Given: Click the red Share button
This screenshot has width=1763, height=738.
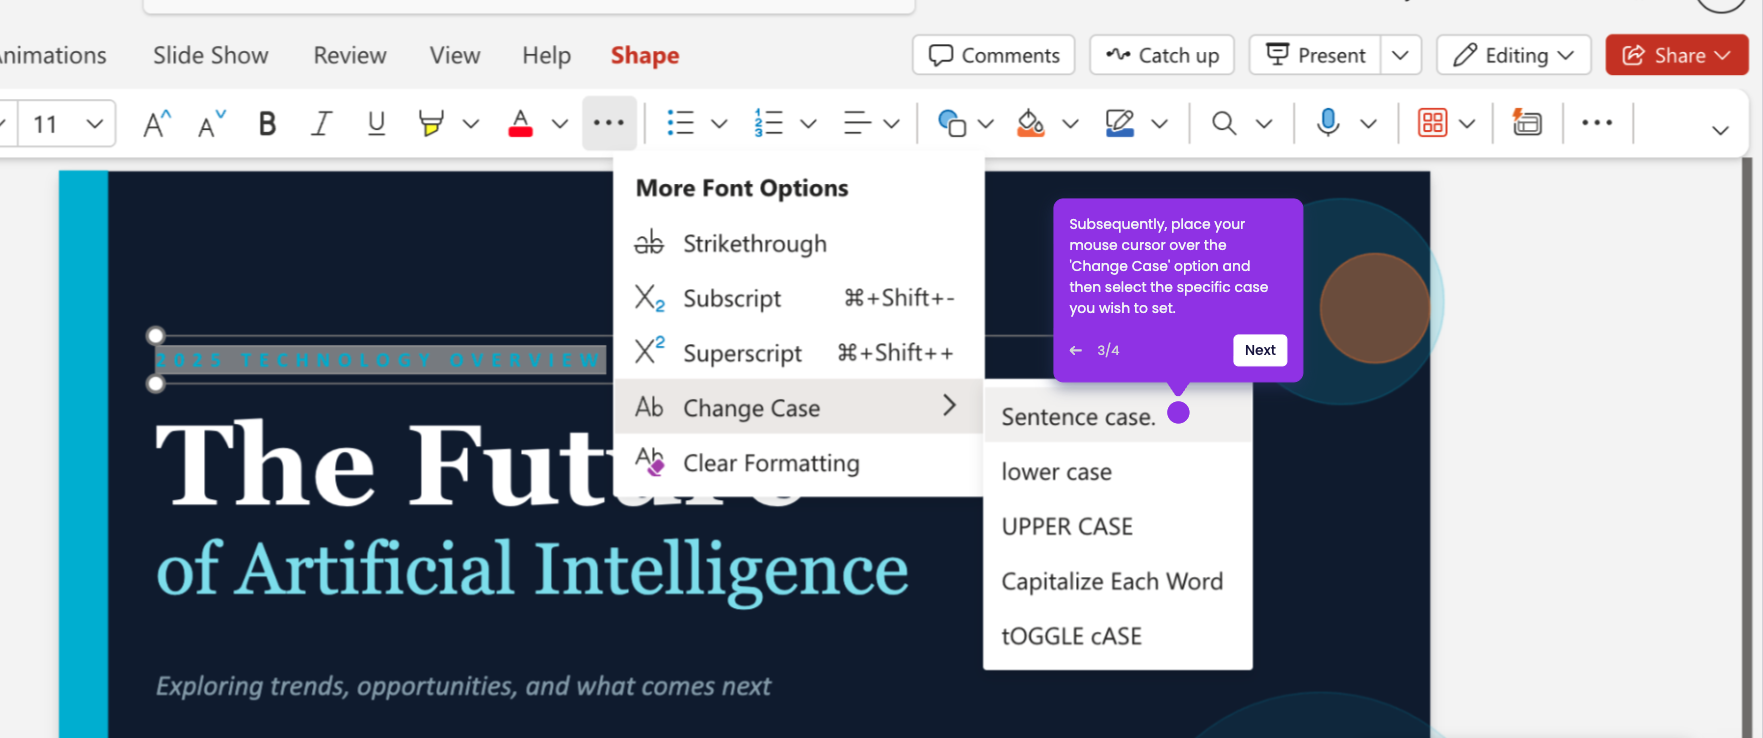Looking at the screenshot, I should (1677, 55).
